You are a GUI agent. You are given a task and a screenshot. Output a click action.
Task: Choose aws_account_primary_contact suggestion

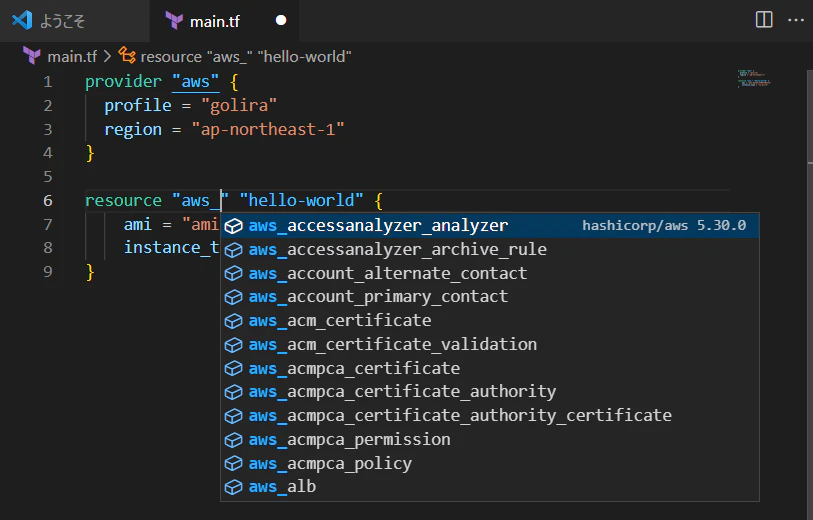click(x=490, y=297)
